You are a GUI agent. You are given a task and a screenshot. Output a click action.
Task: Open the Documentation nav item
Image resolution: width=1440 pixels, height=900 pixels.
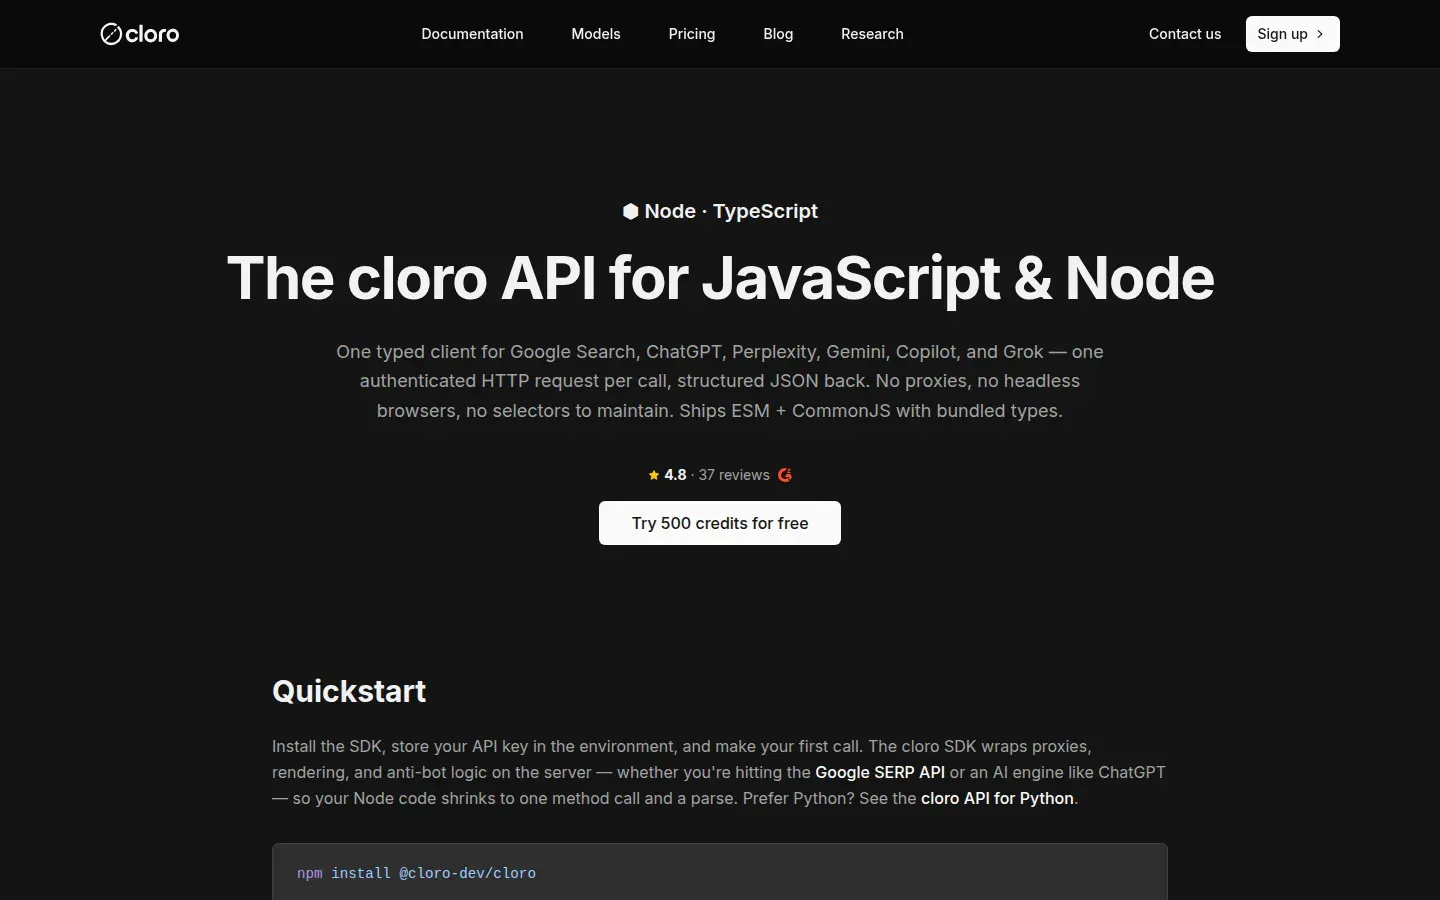pos(472,34)
